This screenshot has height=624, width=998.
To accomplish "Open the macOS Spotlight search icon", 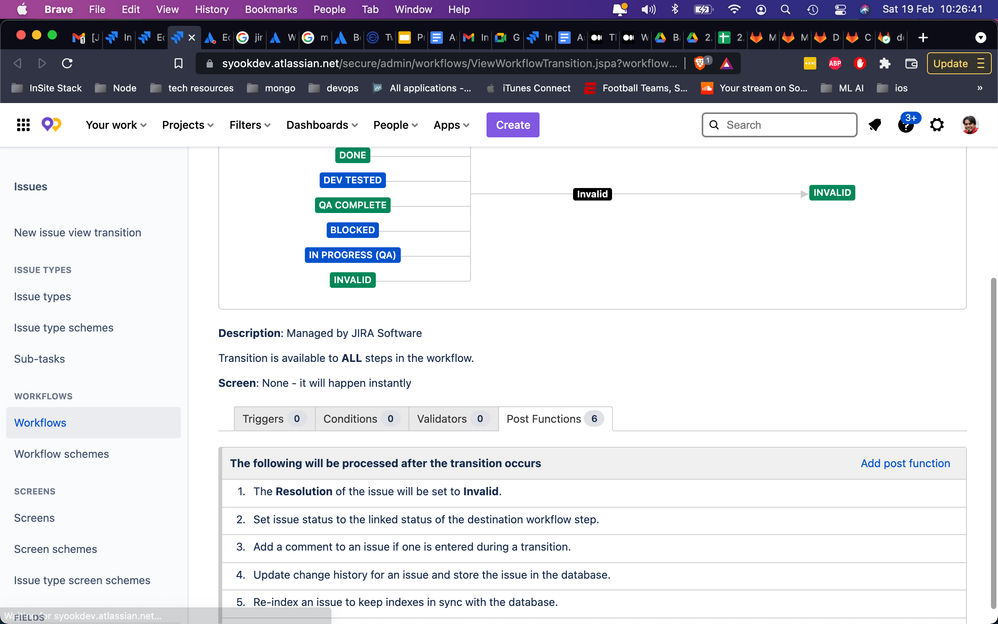I will click(785, 10).
